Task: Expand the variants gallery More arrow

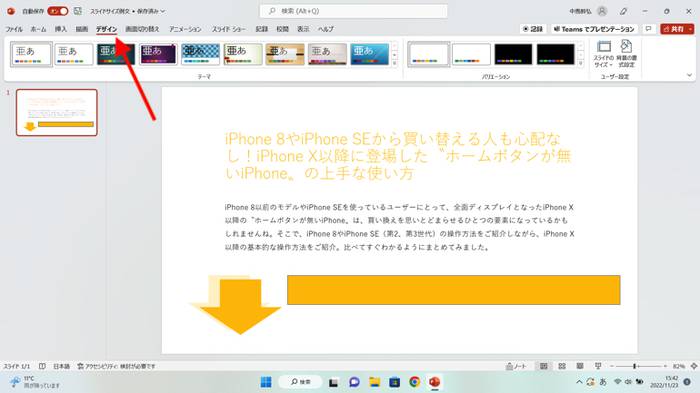Action: tap(581, 63)
